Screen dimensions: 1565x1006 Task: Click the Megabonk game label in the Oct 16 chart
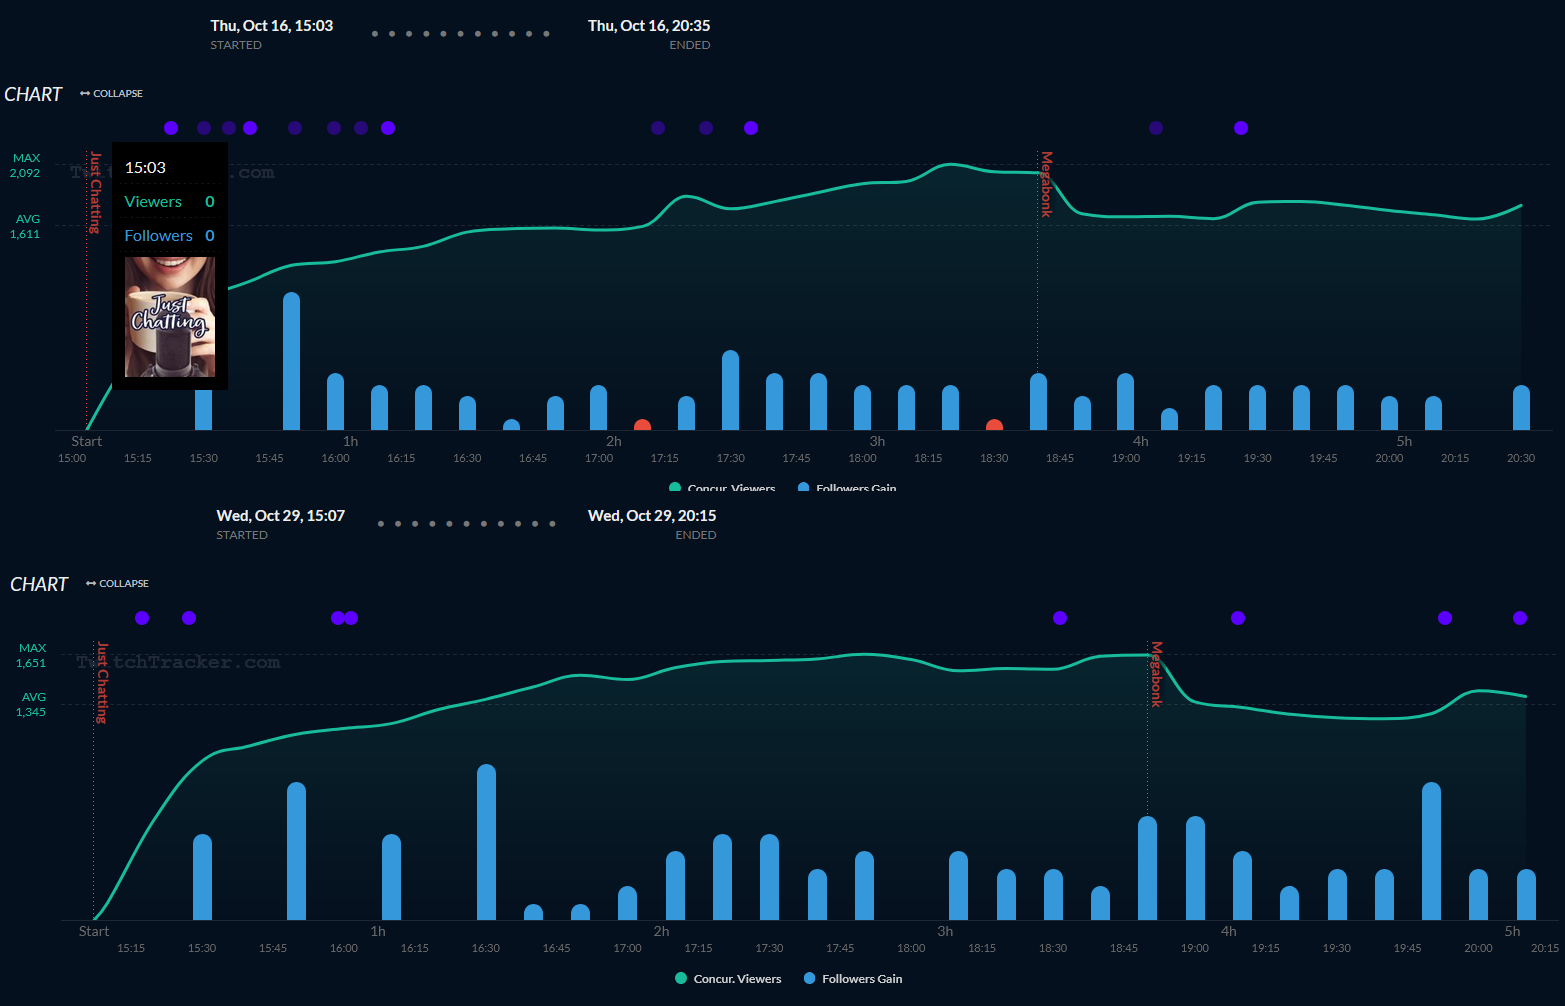1047,184
